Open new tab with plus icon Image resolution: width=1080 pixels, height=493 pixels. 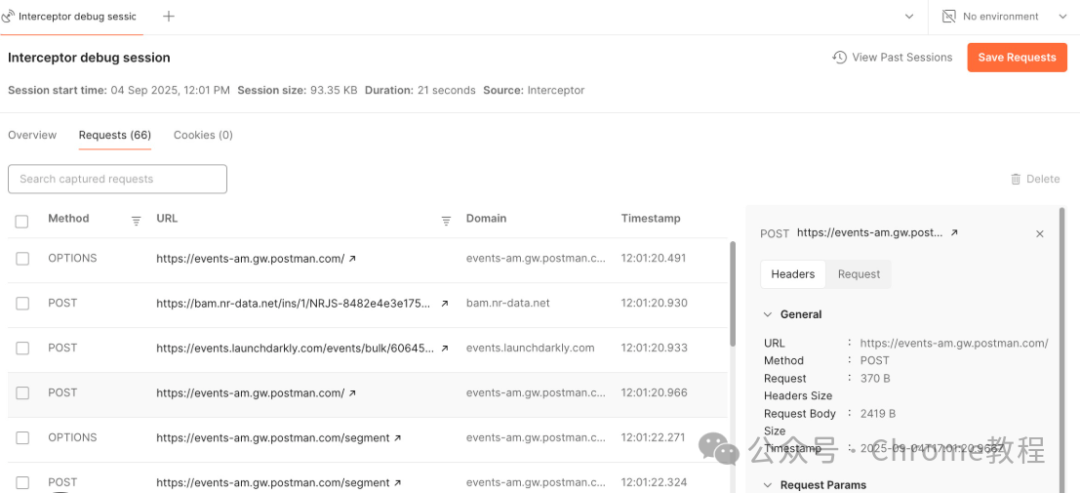click(x=169, y=16)
